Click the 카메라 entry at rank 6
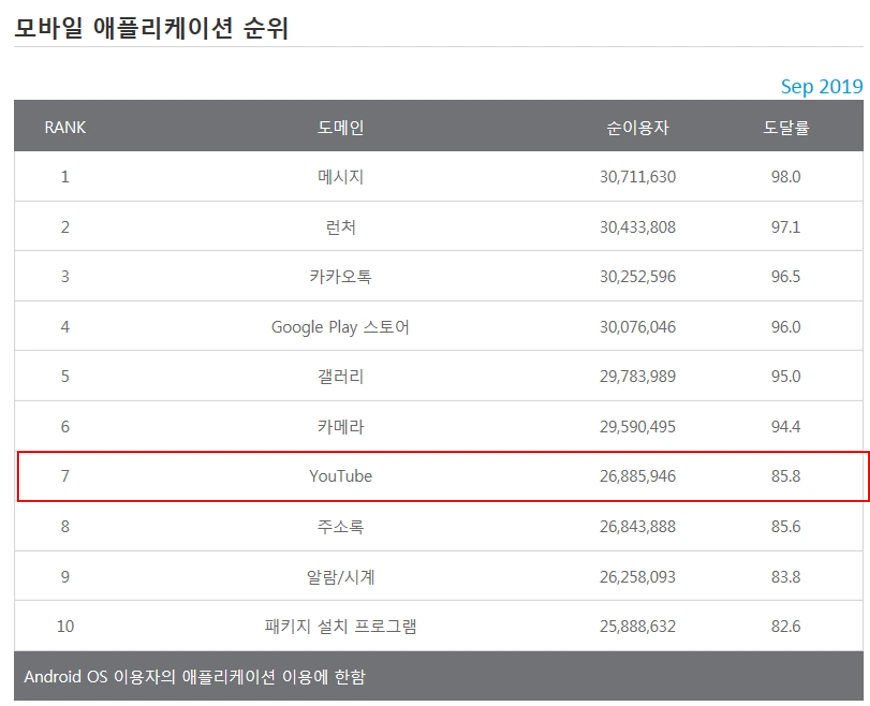This screenshot has height=706, width=870. pos(341,426)
